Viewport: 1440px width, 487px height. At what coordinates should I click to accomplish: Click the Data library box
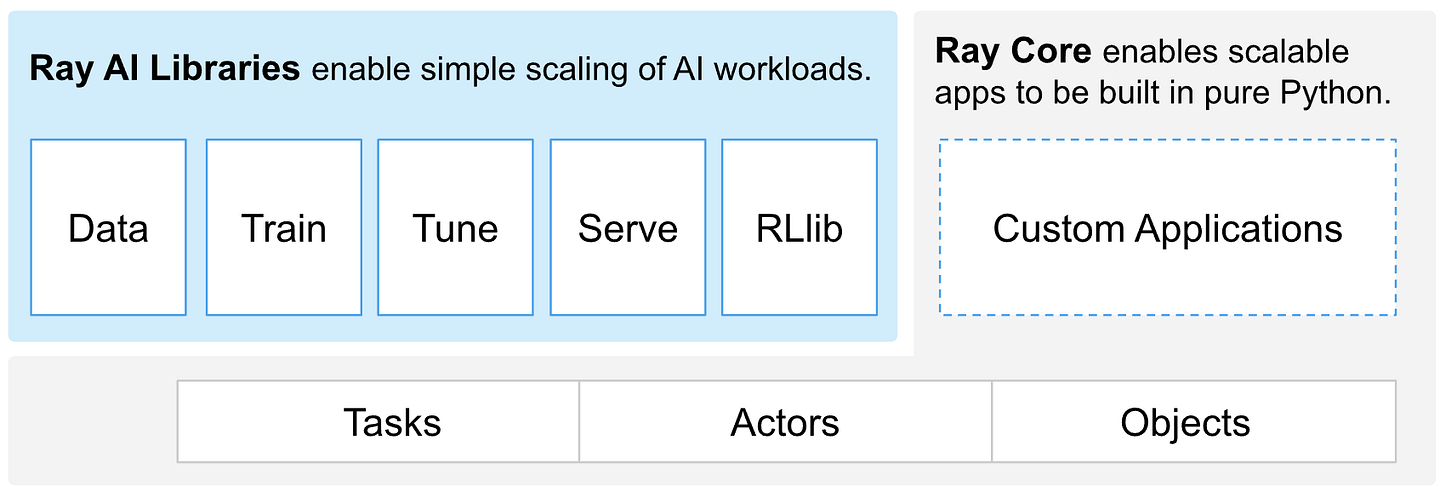108,228
